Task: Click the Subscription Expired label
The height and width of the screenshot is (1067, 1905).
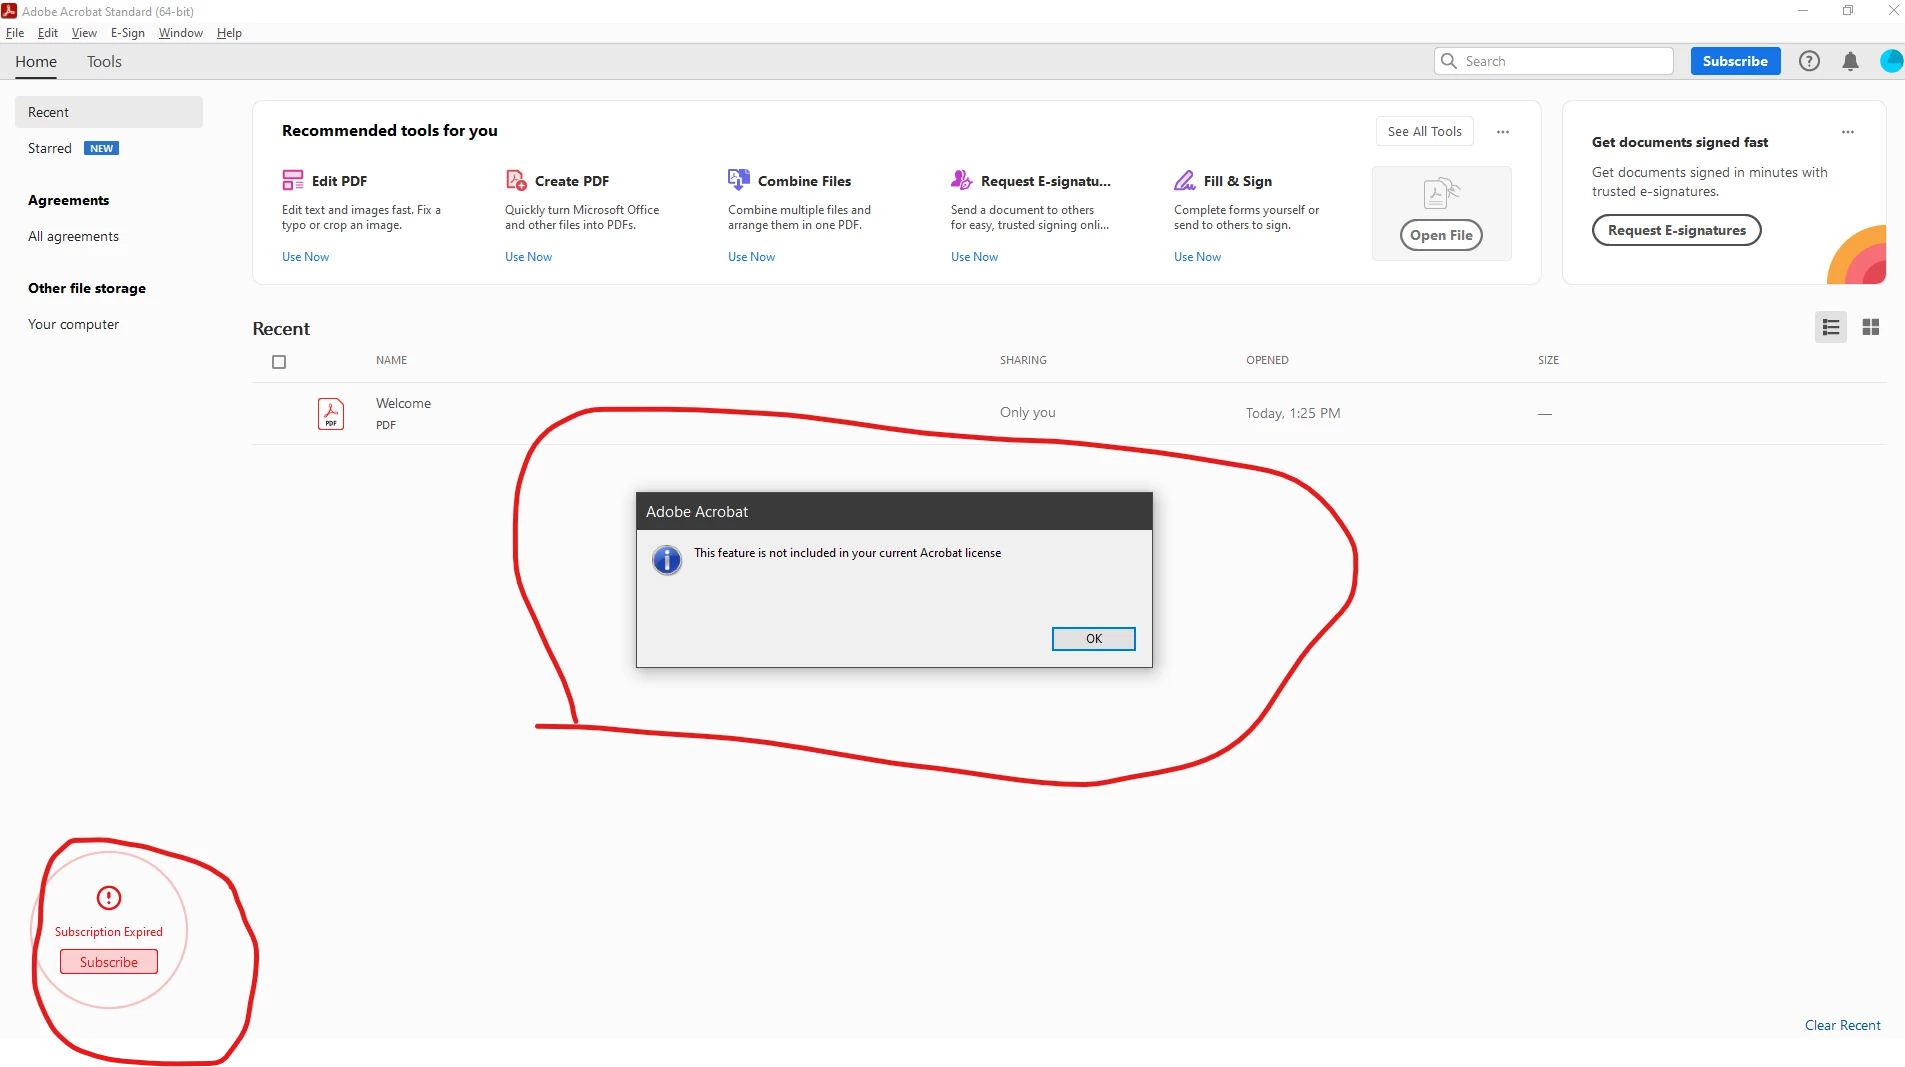Action: 109,932
